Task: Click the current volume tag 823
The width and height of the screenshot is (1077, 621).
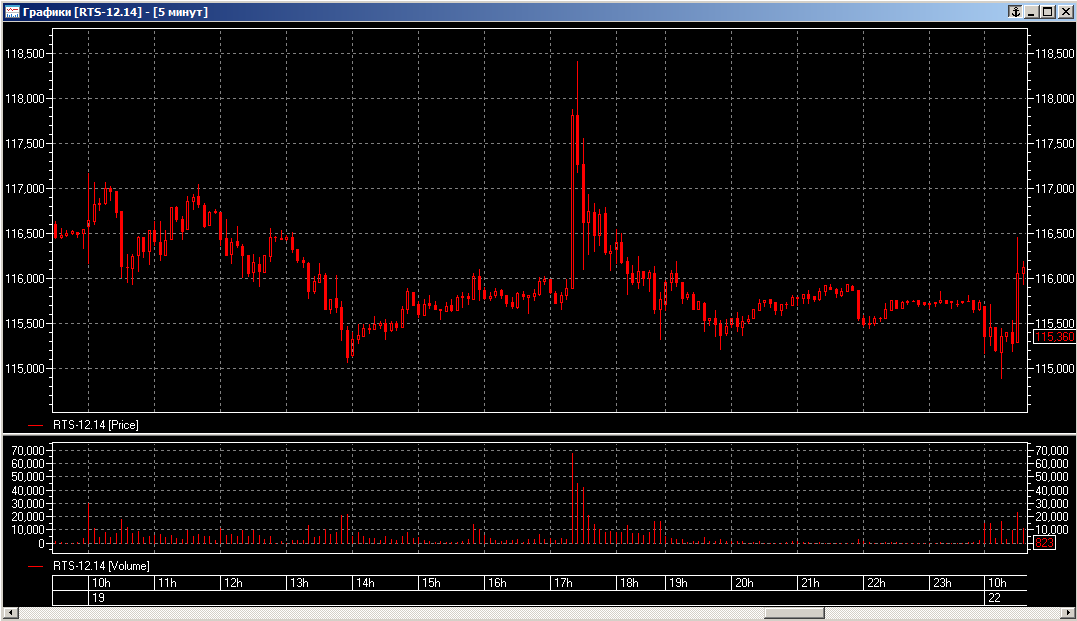Action: [1044, 543]
